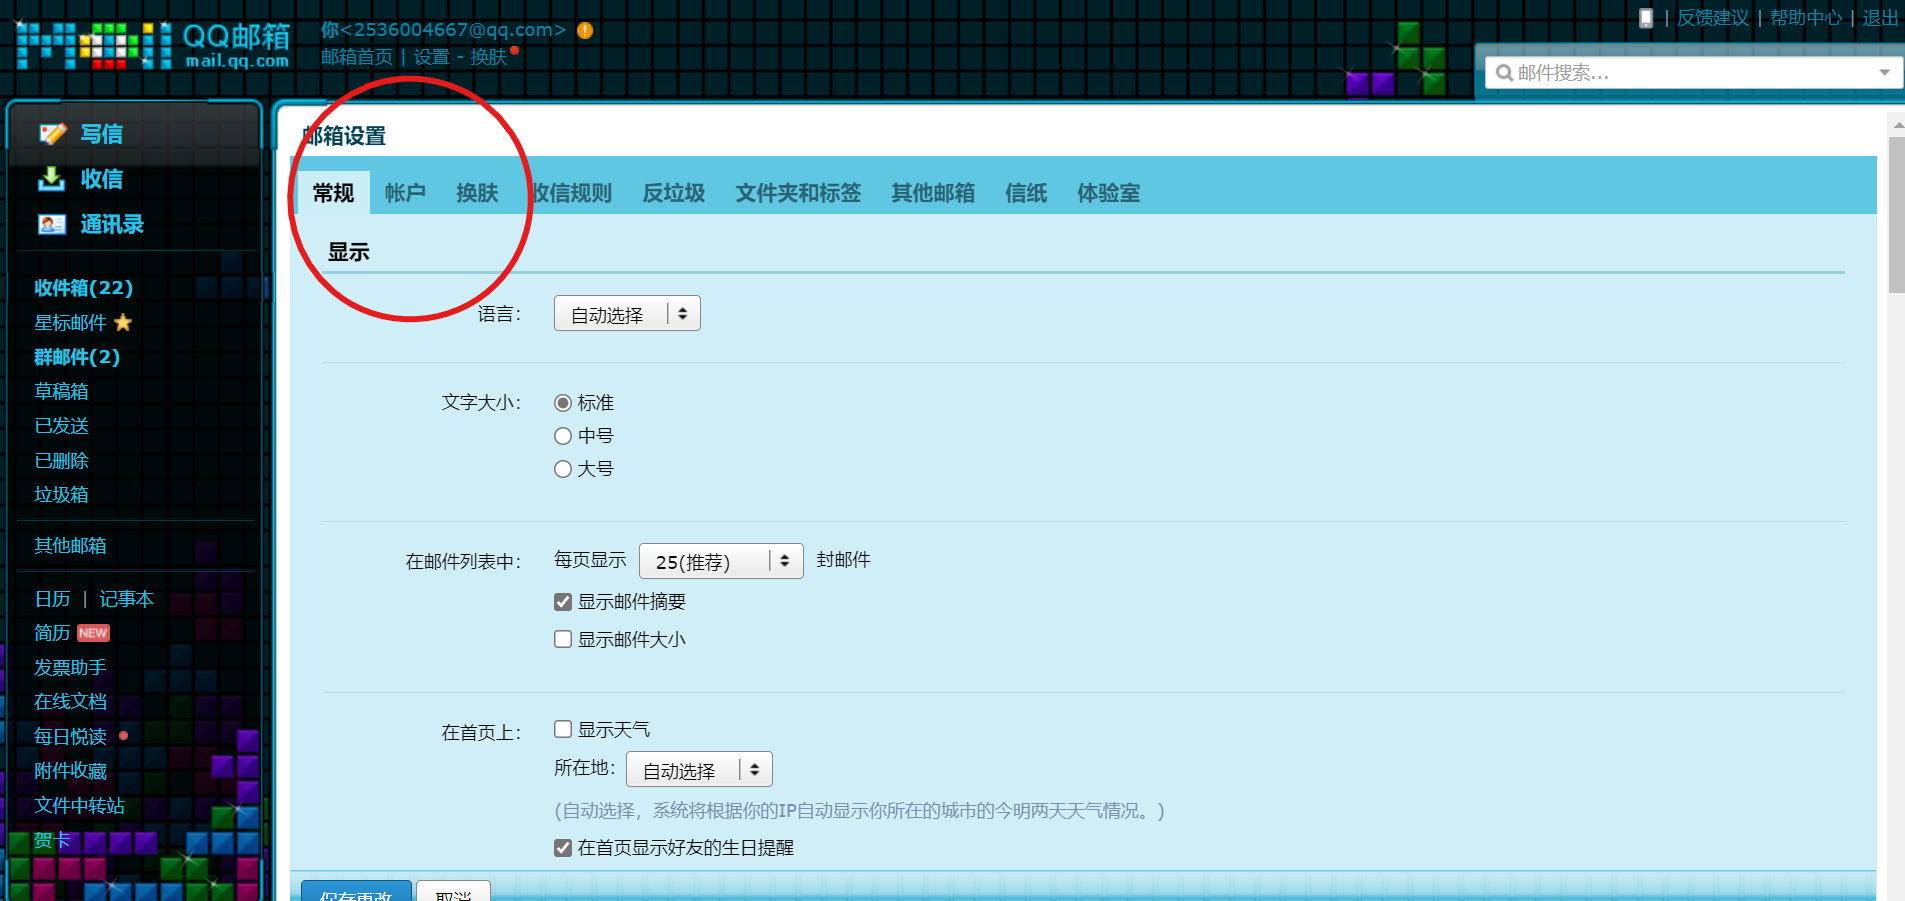Click the 收信 download inbox icon

coord(51,179)
